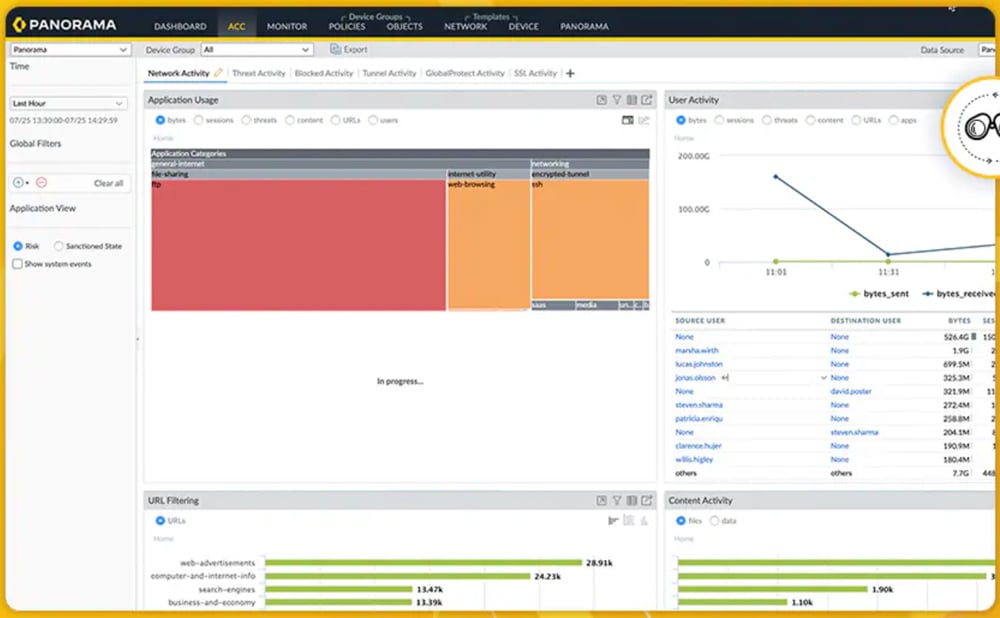The image size is (1000, 618).
Task: Select the data radio button in Content Activity
Action: coord(714,521)
